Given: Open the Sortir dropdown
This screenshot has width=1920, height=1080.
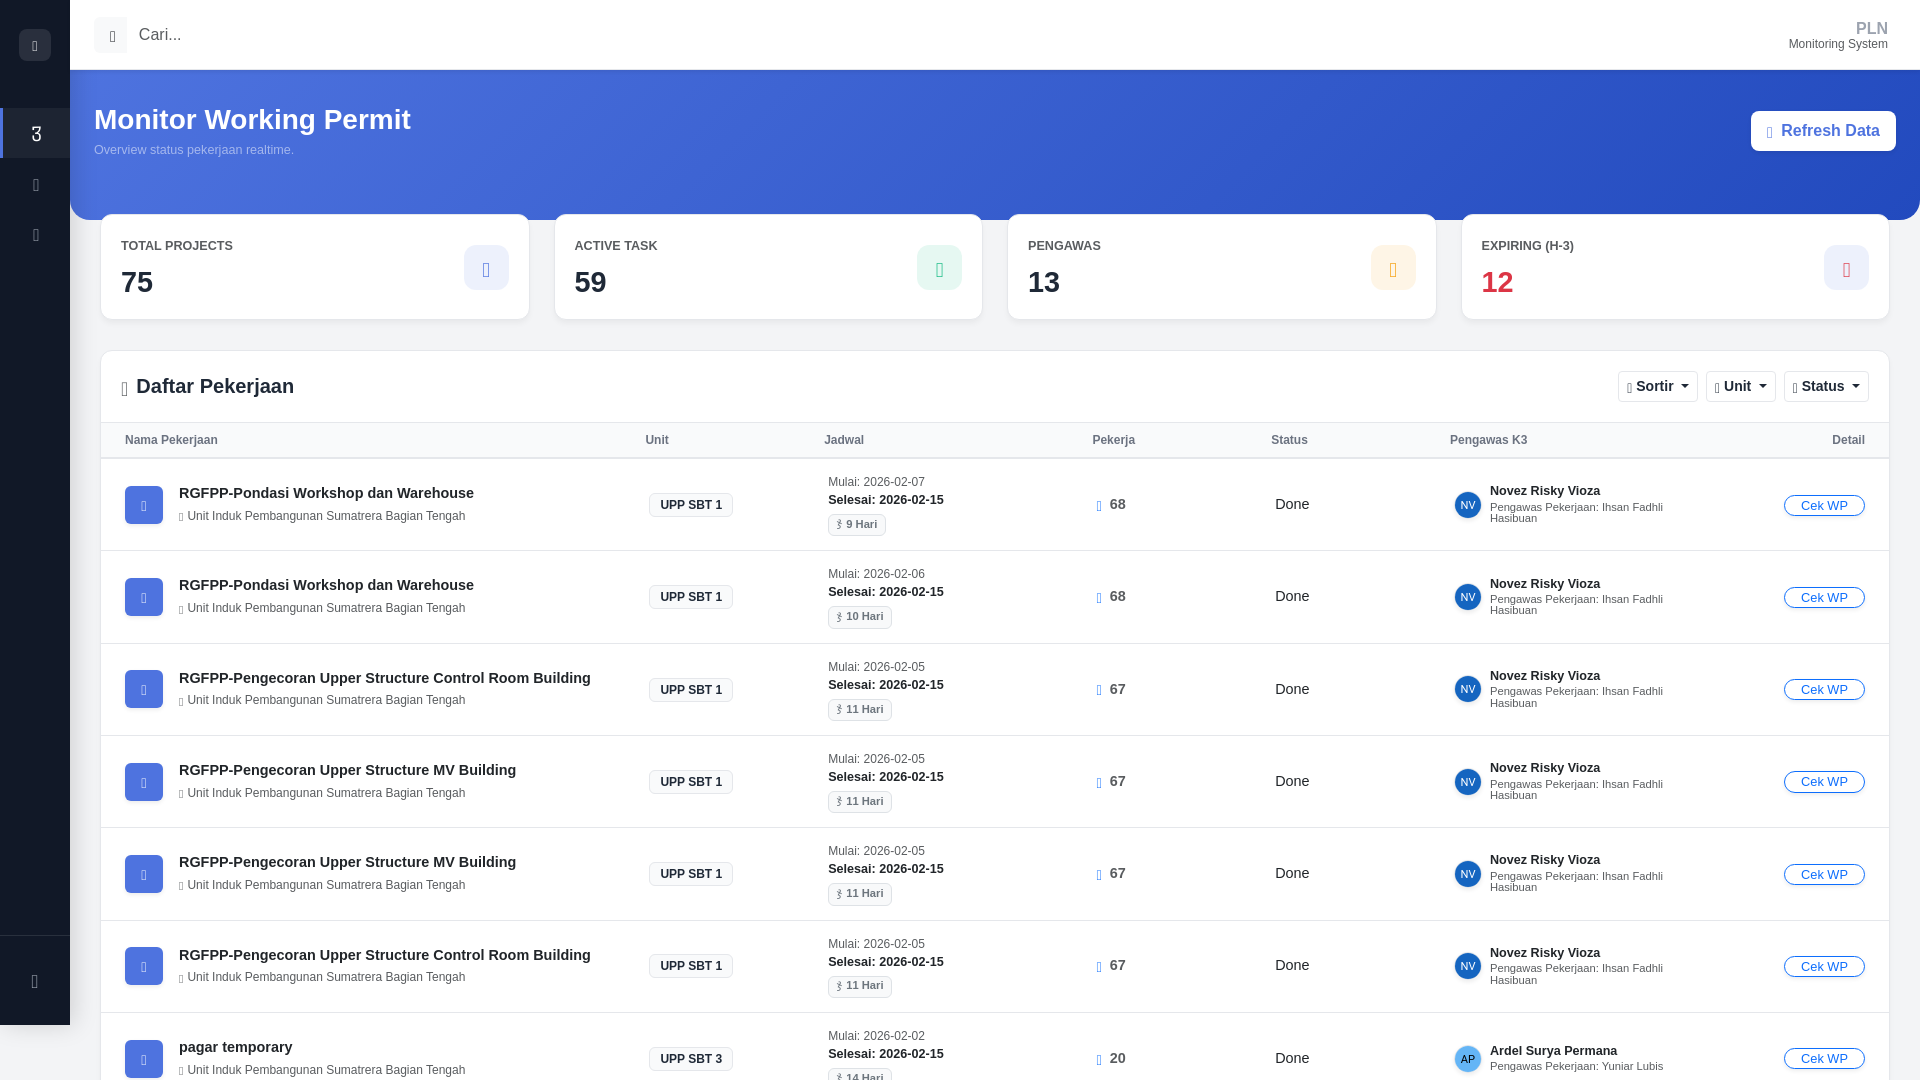Looking at the screenshot, I should [x=1658, y=387].
